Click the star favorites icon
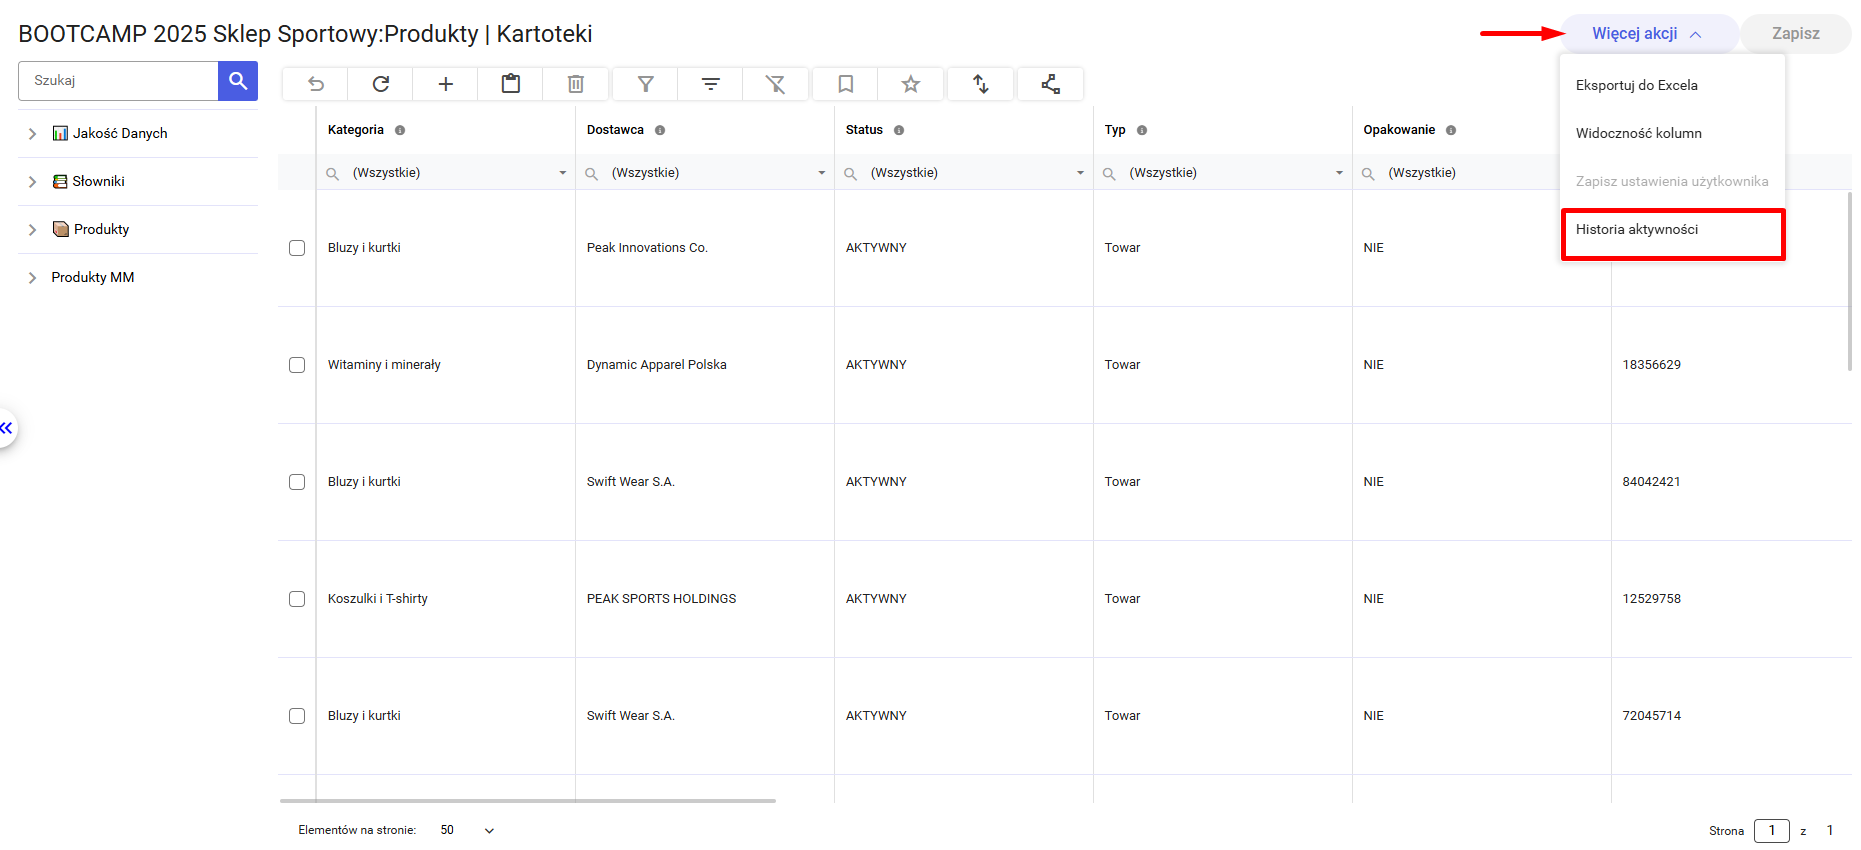Image resolution: width=1861 pixels, height=850 pixels. pos(910,84)
